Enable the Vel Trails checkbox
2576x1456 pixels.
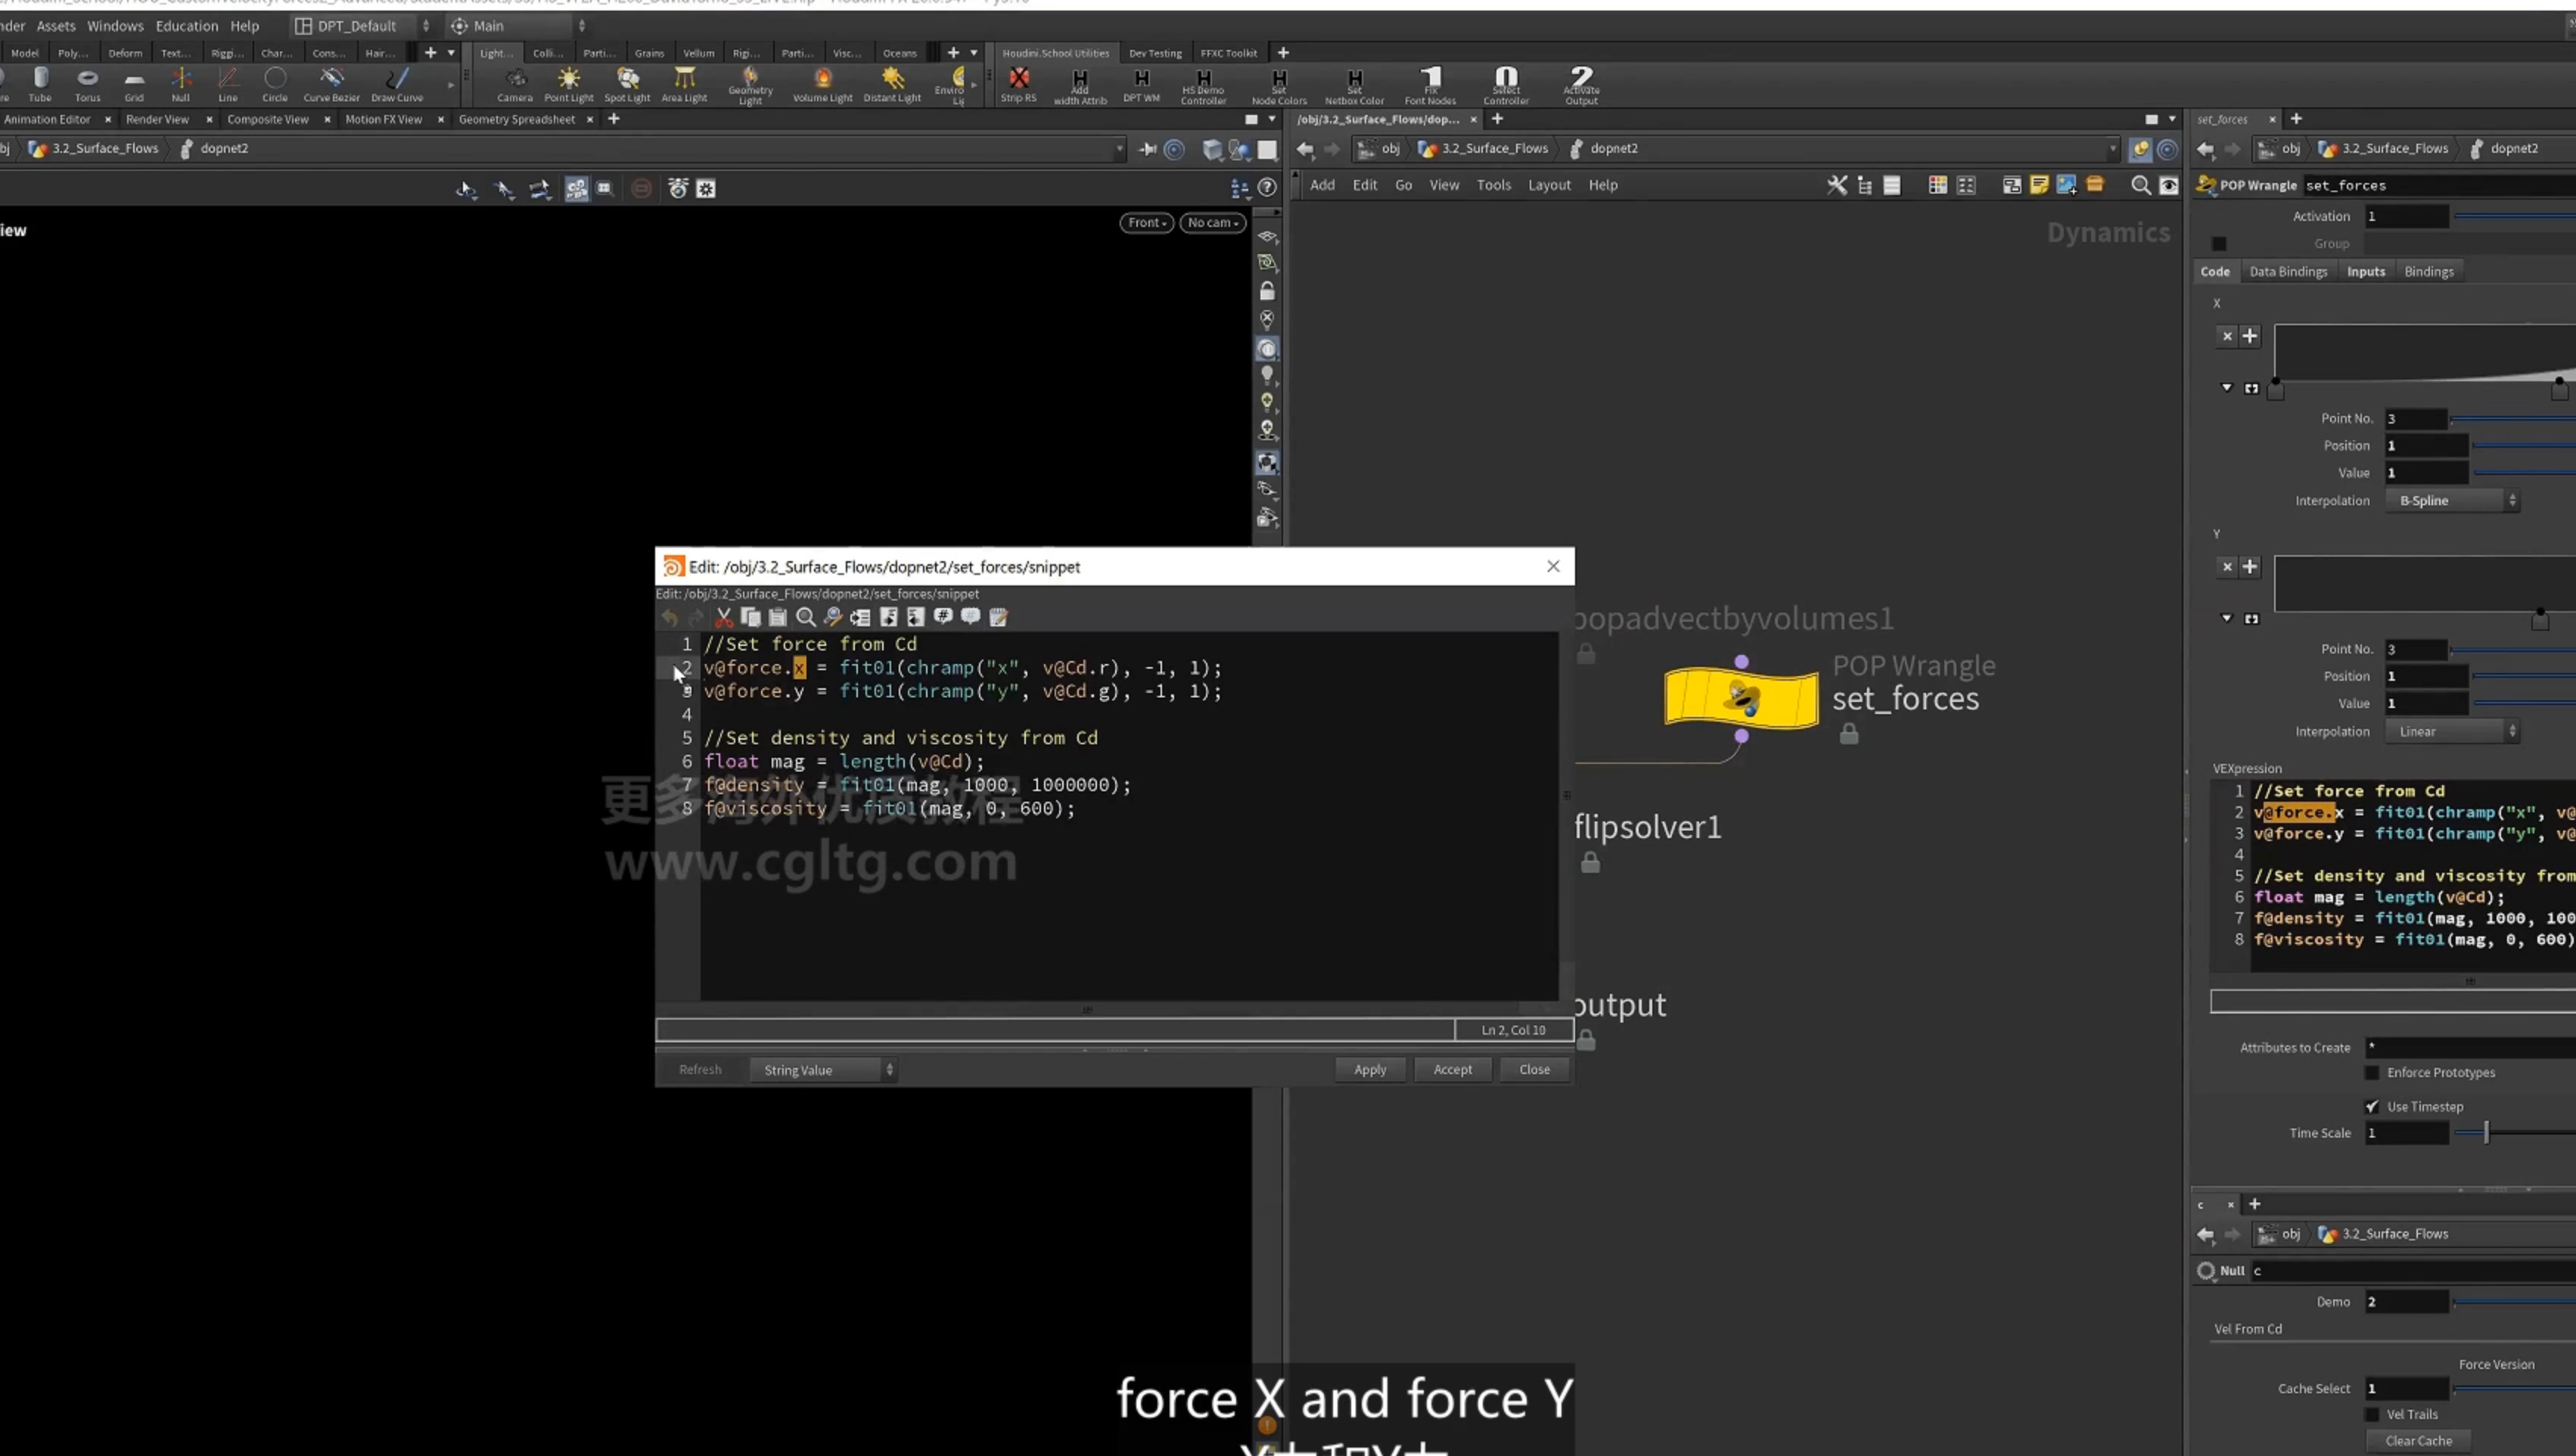(2372, 1414)
